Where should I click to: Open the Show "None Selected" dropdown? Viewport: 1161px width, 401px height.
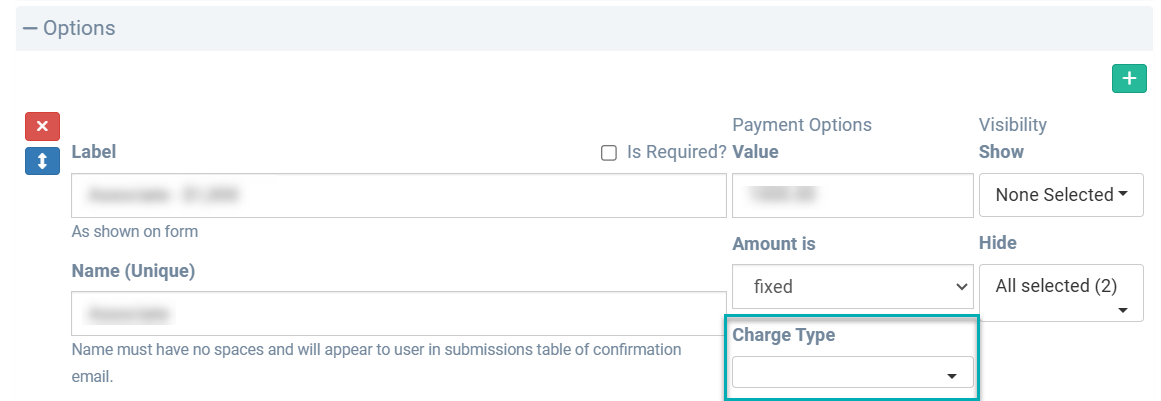1060,195
